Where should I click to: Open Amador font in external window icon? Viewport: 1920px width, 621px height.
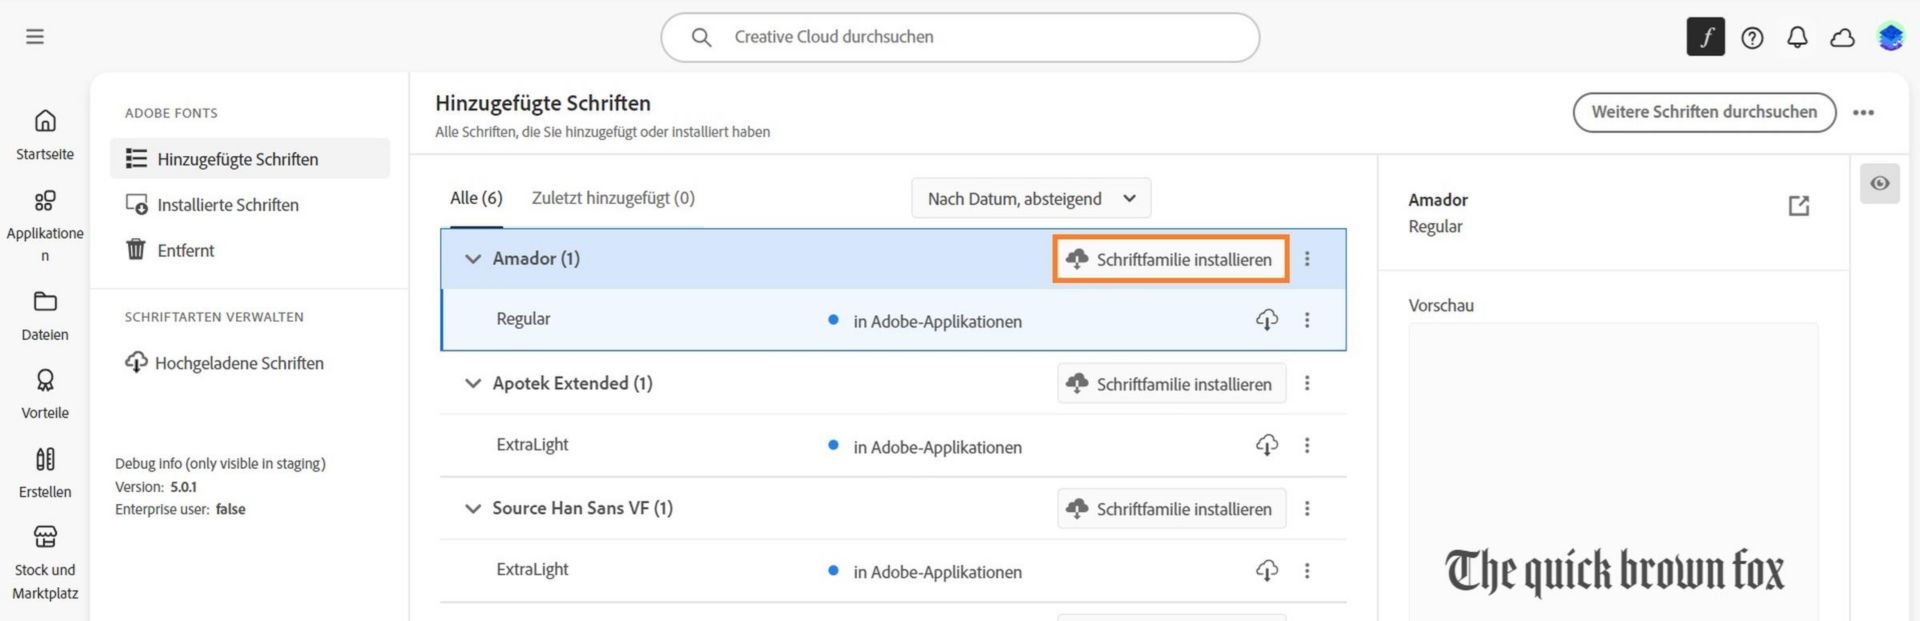tap(1799, 206)
